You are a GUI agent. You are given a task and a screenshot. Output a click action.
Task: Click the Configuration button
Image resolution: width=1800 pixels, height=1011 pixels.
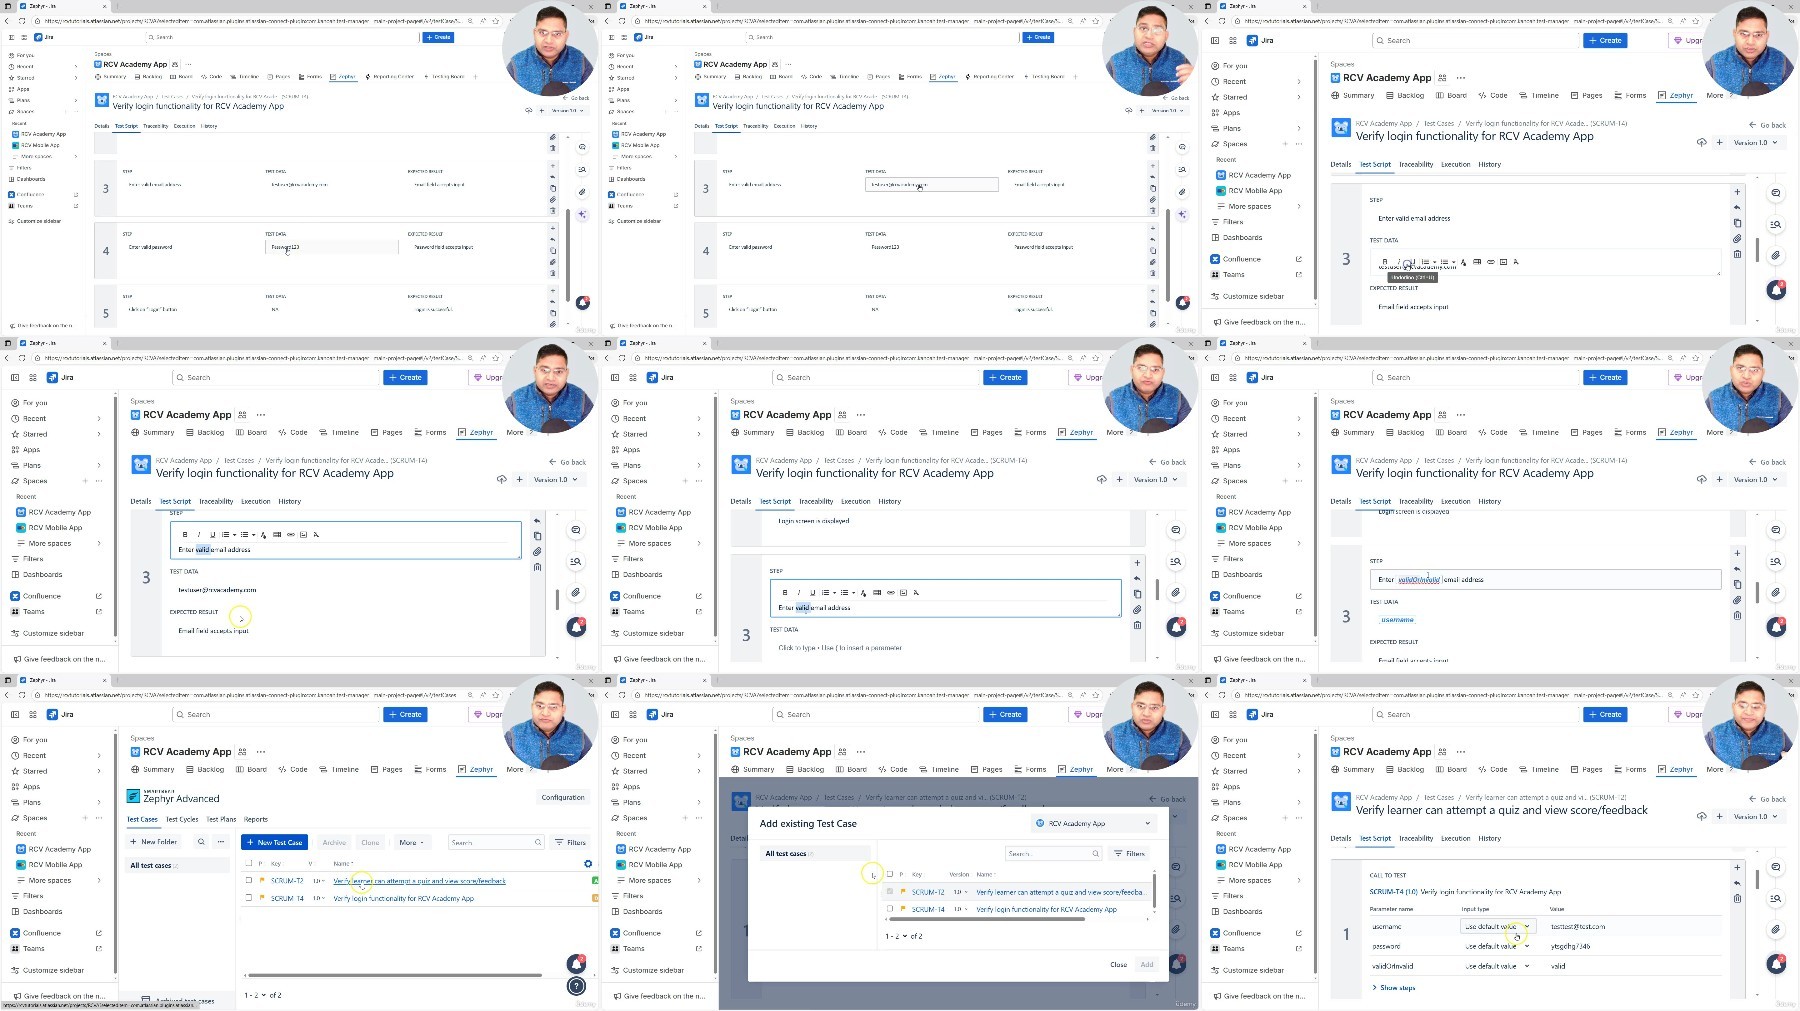click(563, 797)
